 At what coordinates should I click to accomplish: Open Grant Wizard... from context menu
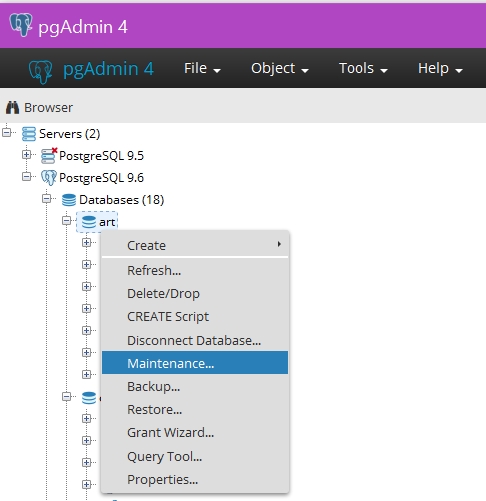[195, 433]
